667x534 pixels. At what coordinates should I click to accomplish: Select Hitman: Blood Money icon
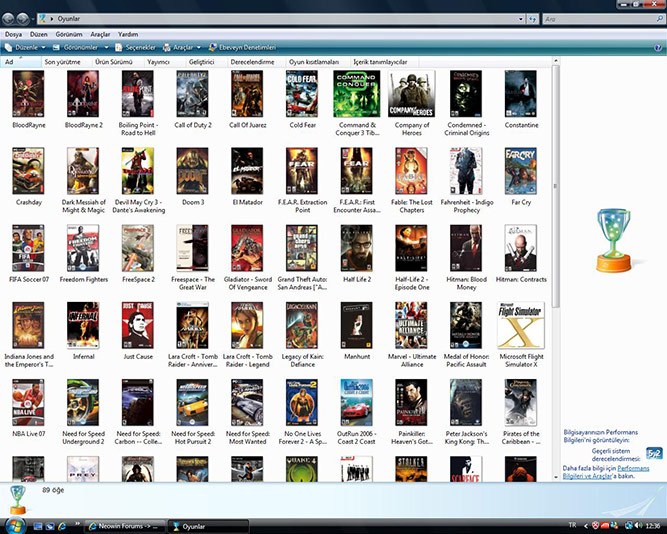pos(466,248)
